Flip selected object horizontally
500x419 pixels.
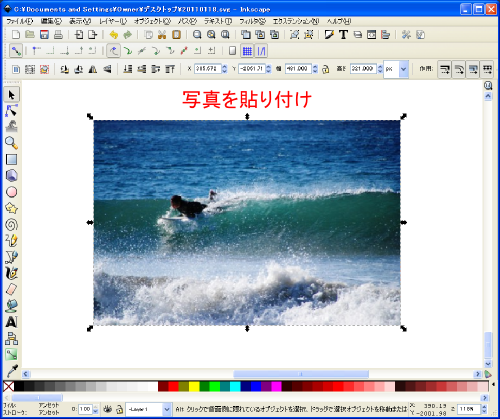[93, 69]
